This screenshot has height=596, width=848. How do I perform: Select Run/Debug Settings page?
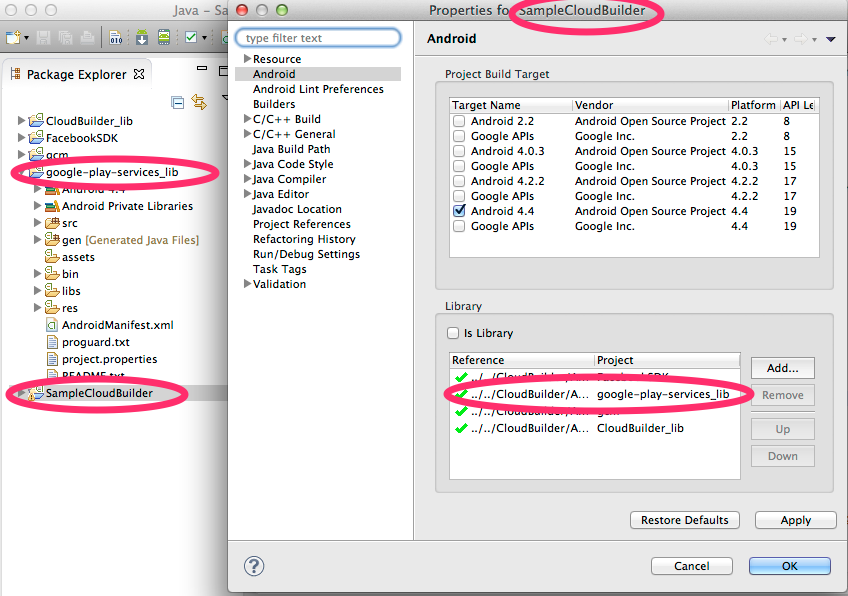coord(306,254)
